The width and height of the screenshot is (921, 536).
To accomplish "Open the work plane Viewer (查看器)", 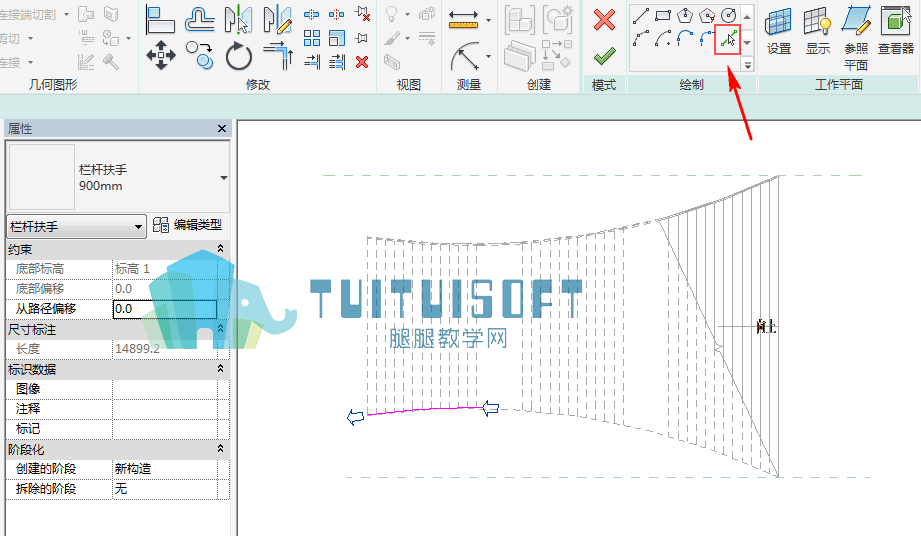I will 896,31.
